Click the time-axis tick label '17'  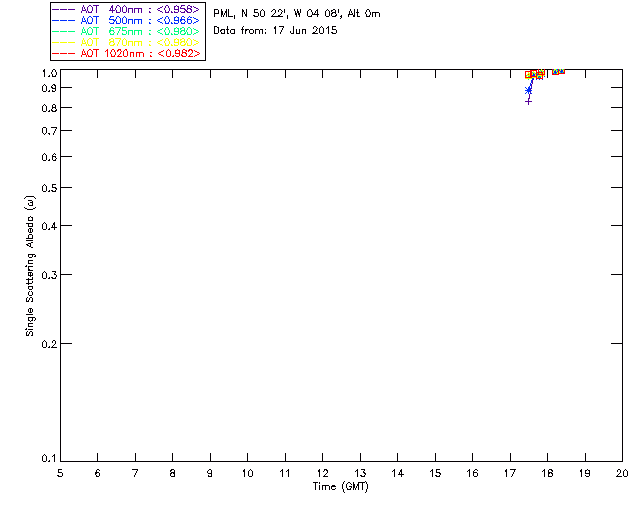coord(510,473)
